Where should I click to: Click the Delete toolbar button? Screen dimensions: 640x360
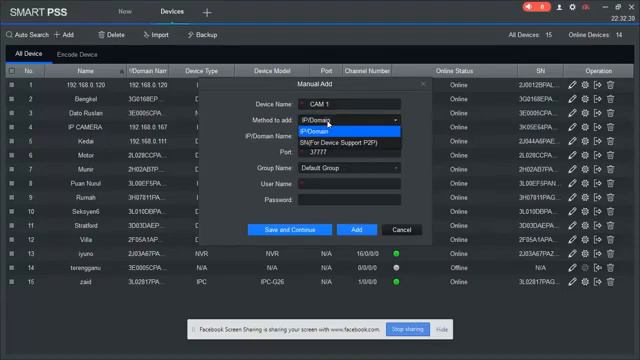coord(111,35)
